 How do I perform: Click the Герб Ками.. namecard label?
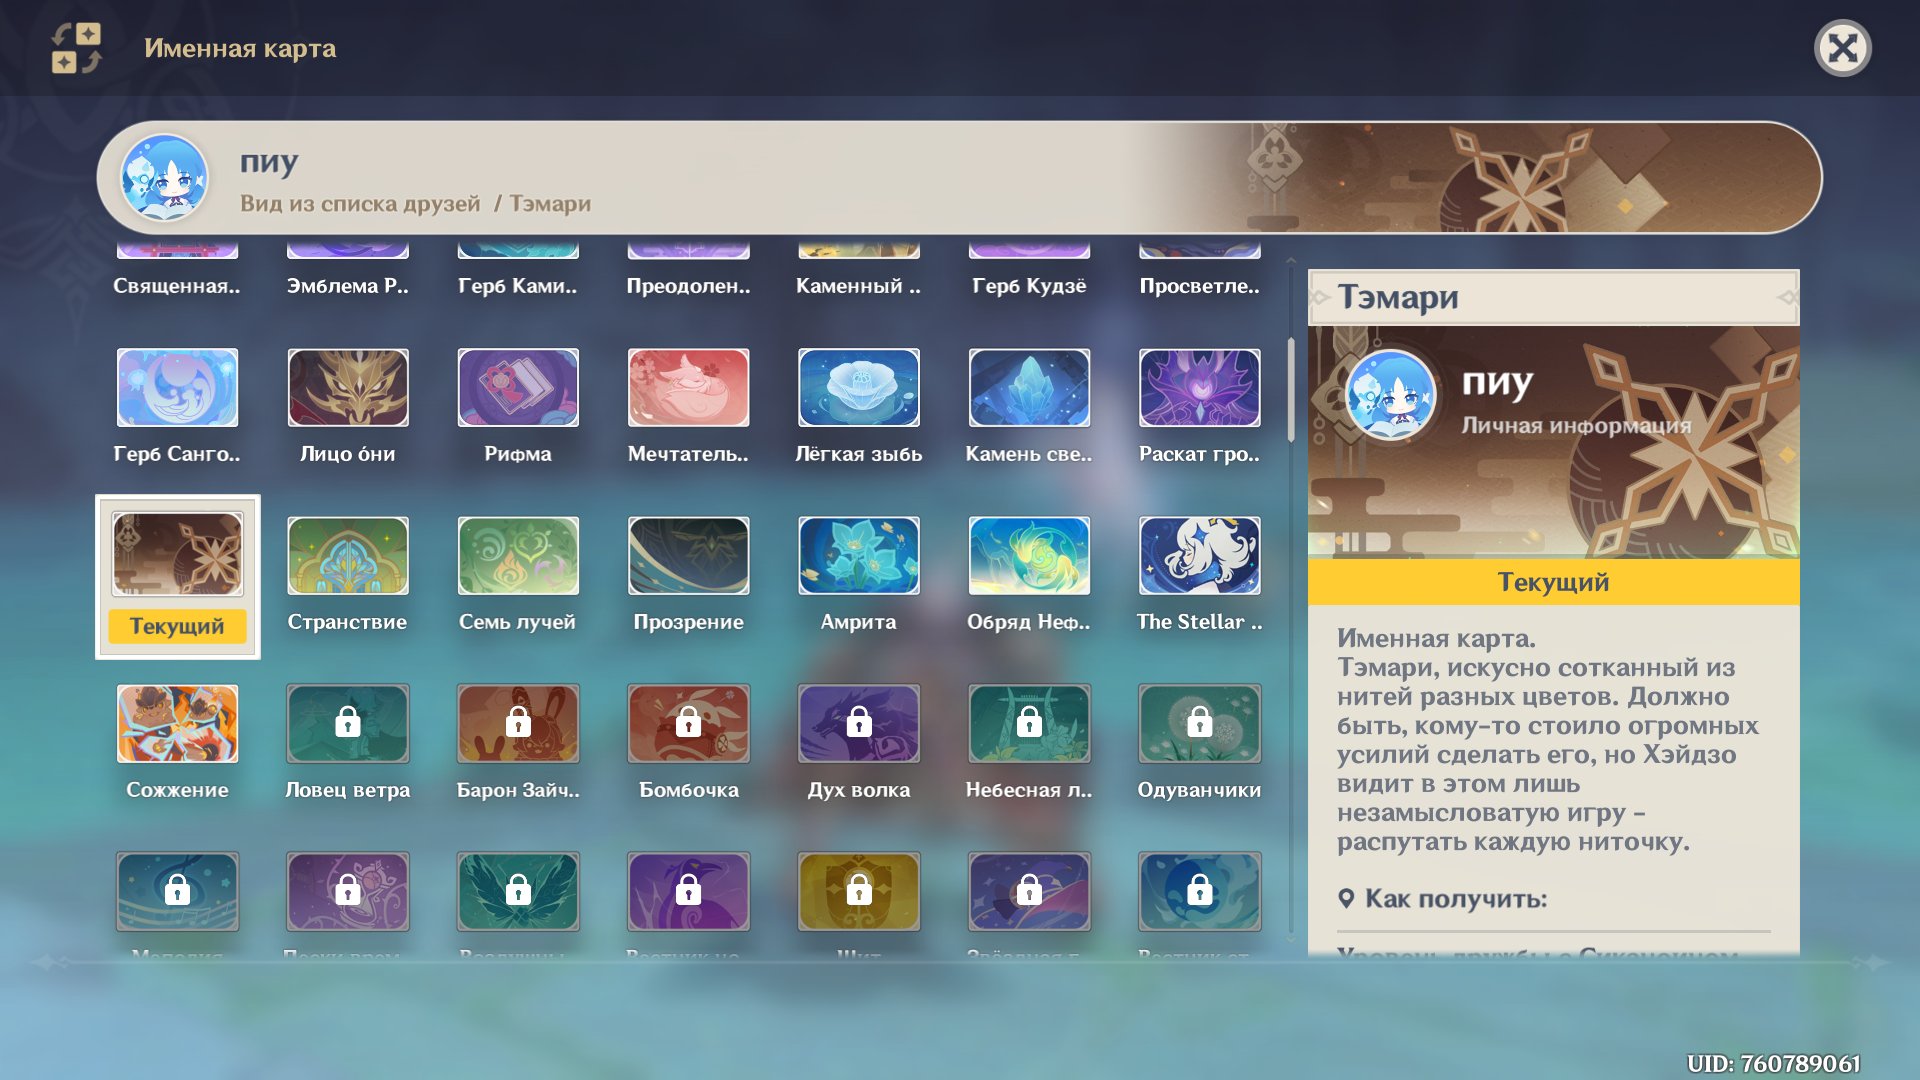point(518,286)
